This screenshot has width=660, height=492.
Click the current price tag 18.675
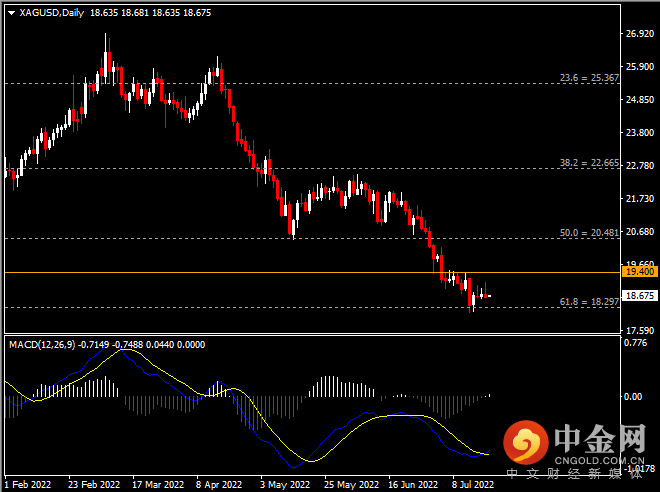640,296
